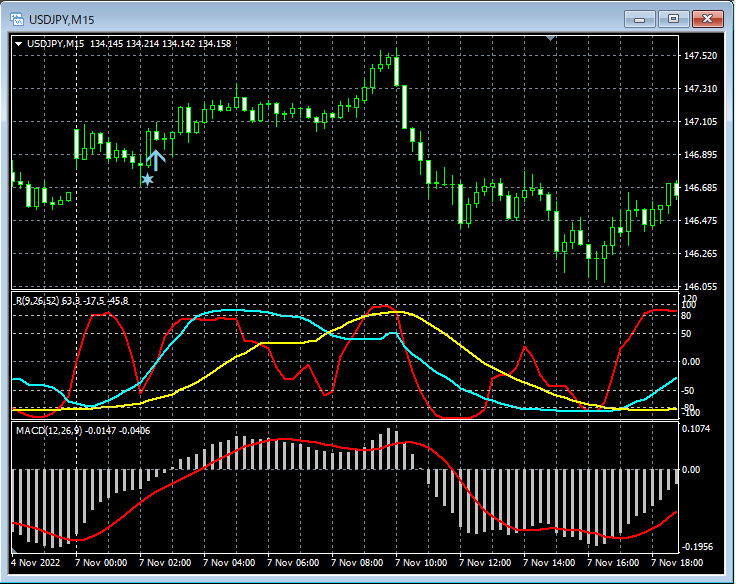This screenshot has height=584, width=736.
Task: Click the chart window icon in title bar
Action: pyautogui.click(x=17, y=18)
